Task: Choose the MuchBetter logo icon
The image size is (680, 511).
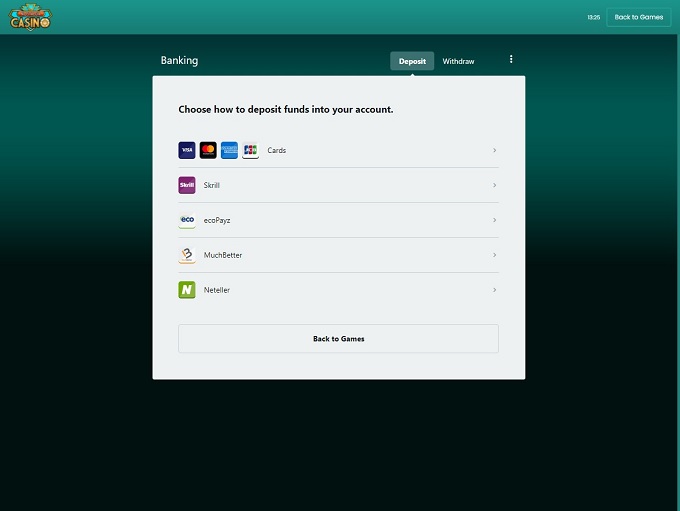Action: 187,255
